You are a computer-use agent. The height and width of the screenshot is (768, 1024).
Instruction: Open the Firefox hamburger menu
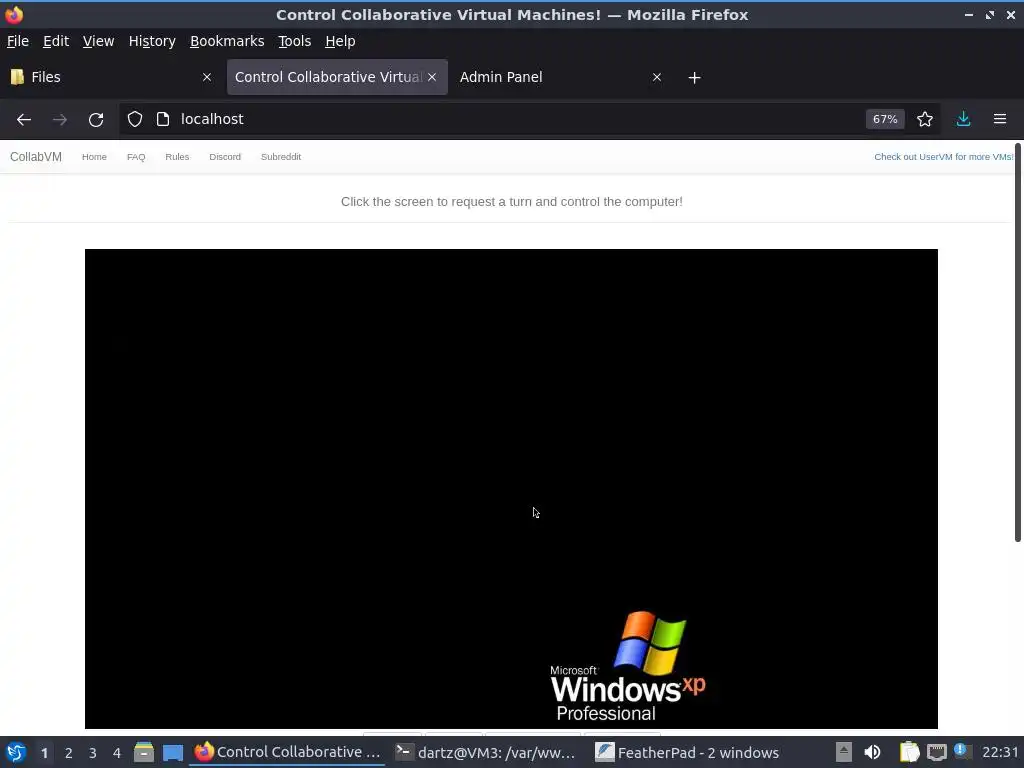1000,119
